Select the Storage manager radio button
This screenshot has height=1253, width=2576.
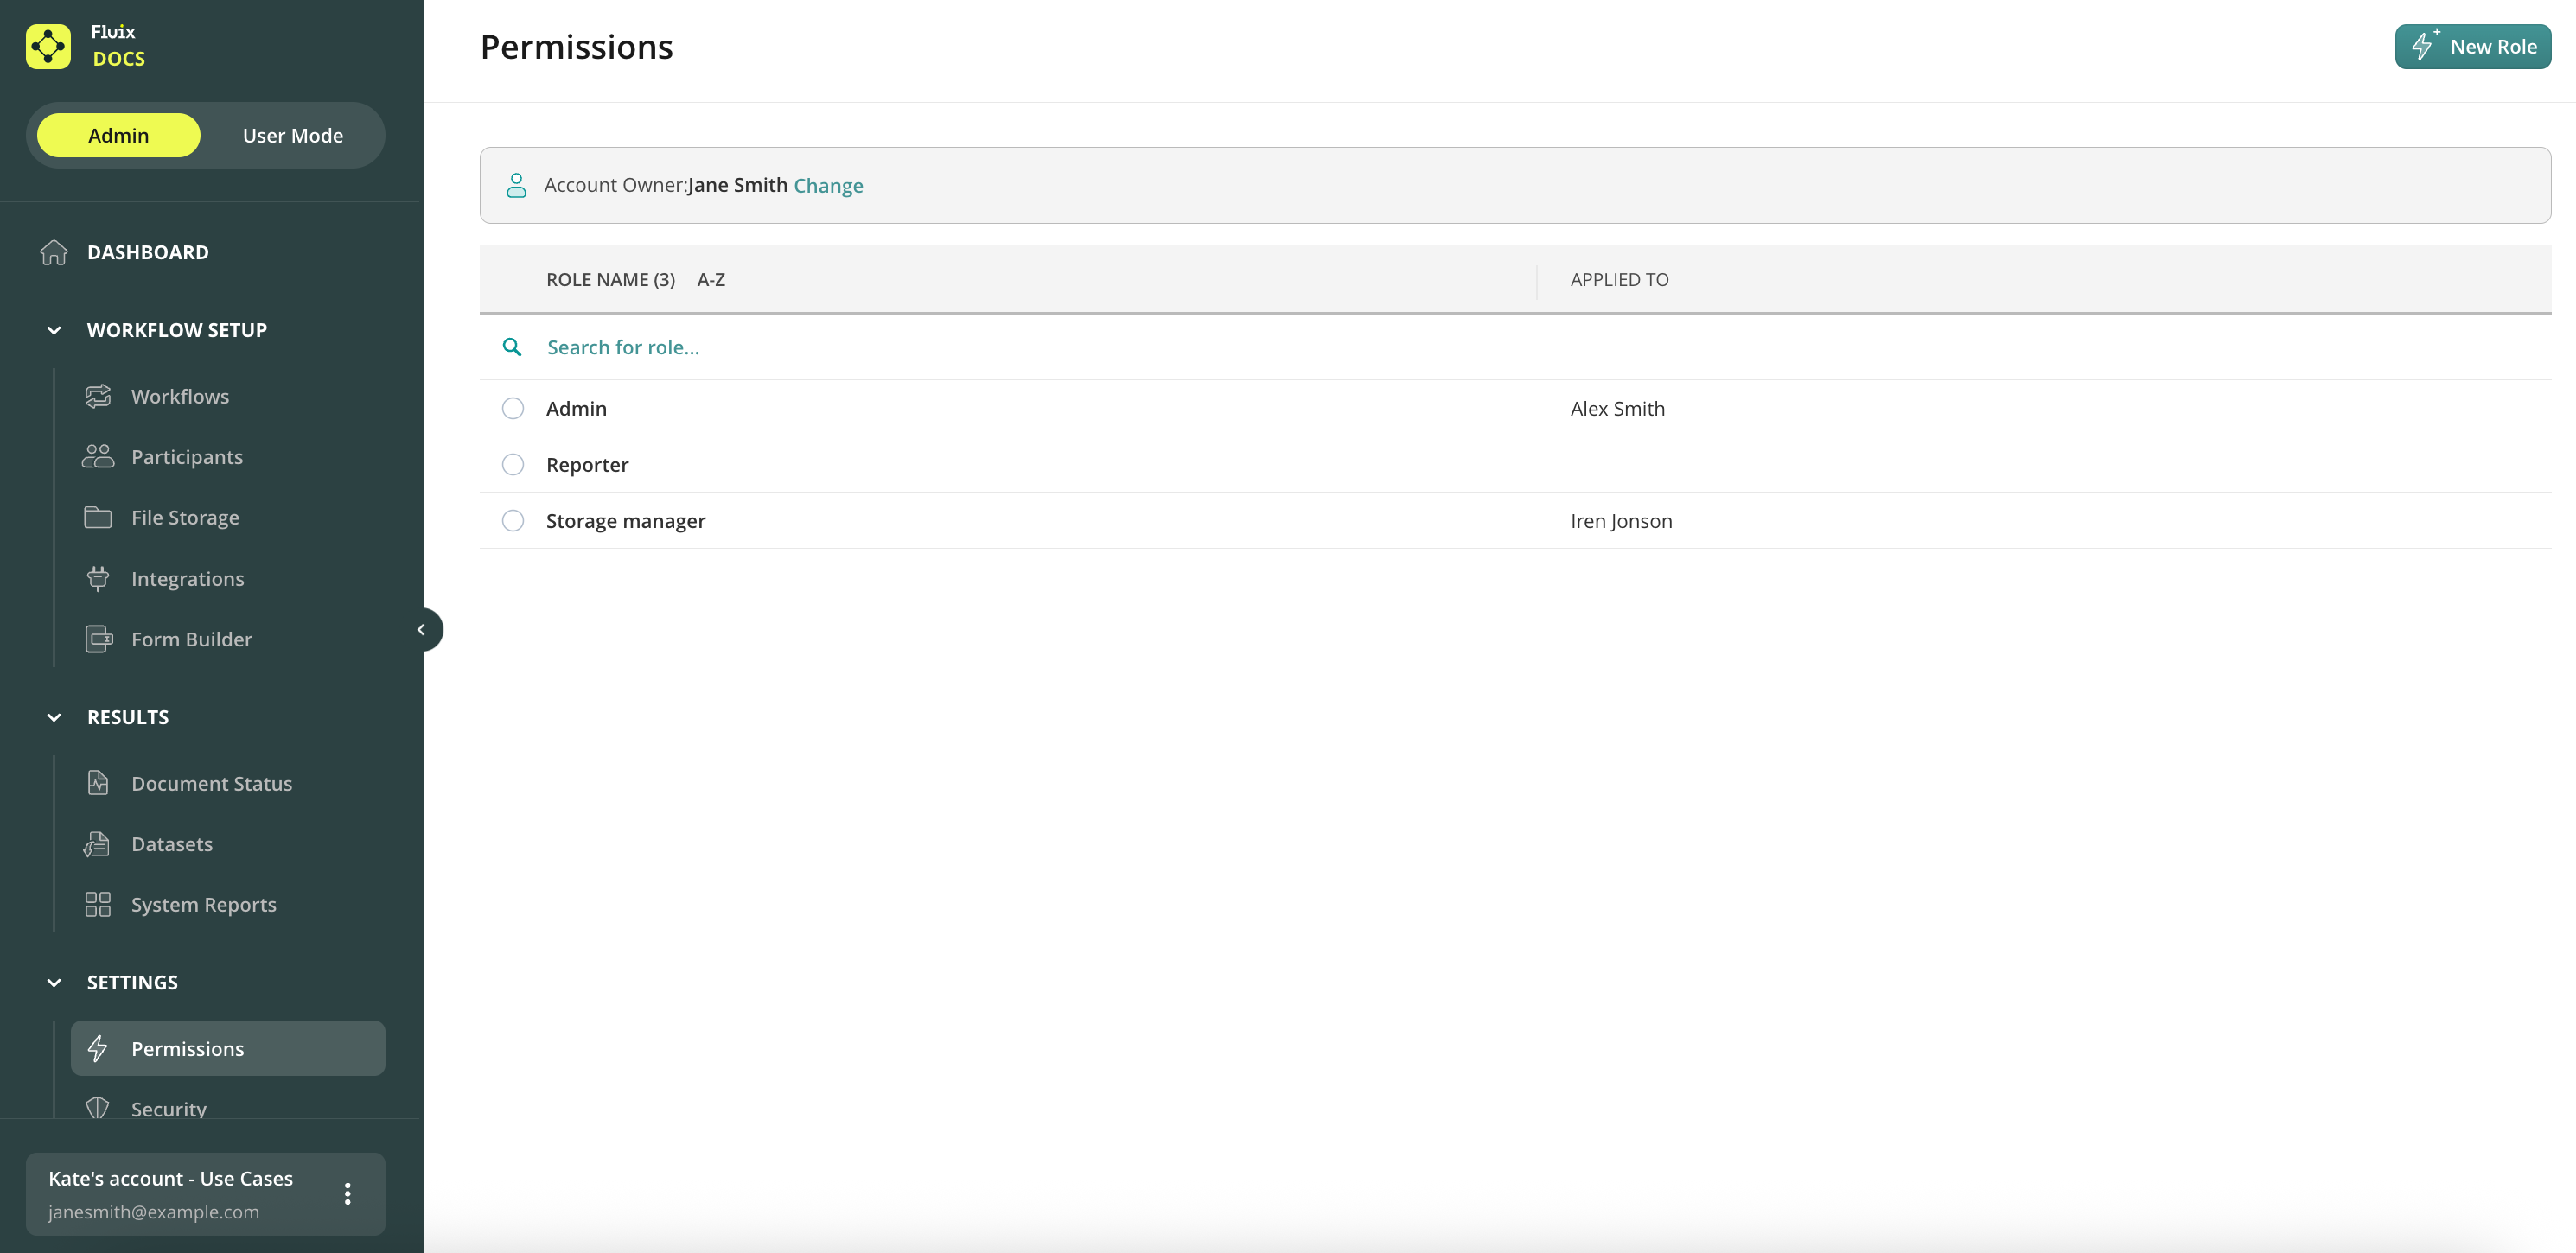click(x=513, y=520)
